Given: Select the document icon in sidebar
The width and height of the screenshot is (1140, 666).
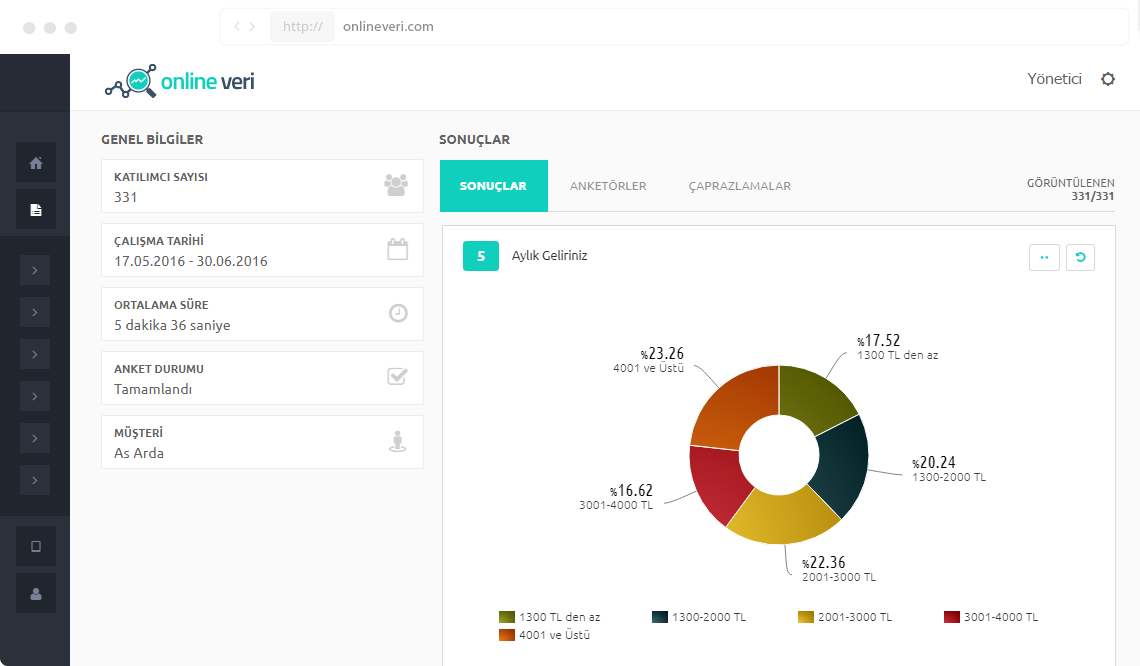Looking at the screenshot, I should (36, 209).
